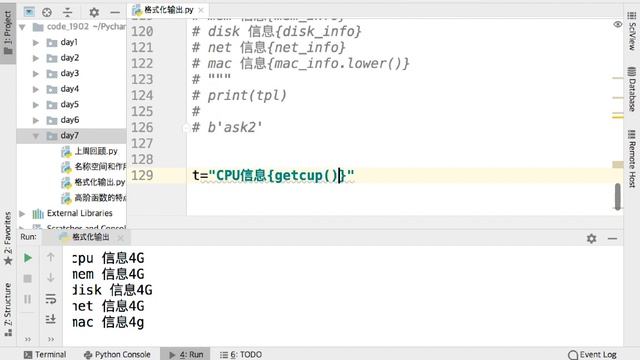Viewport: 640px width, 360px height.
Task: Select the day3 folder label
Action: click(69, 73)
